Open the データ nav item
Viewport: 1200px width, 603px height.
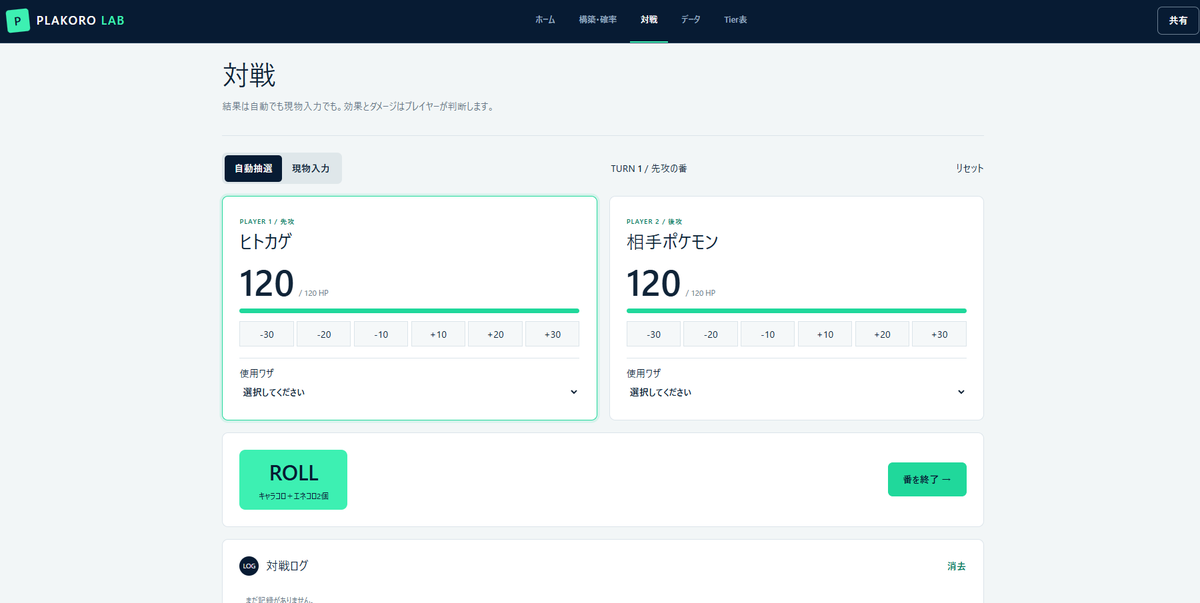click(691, 20)
